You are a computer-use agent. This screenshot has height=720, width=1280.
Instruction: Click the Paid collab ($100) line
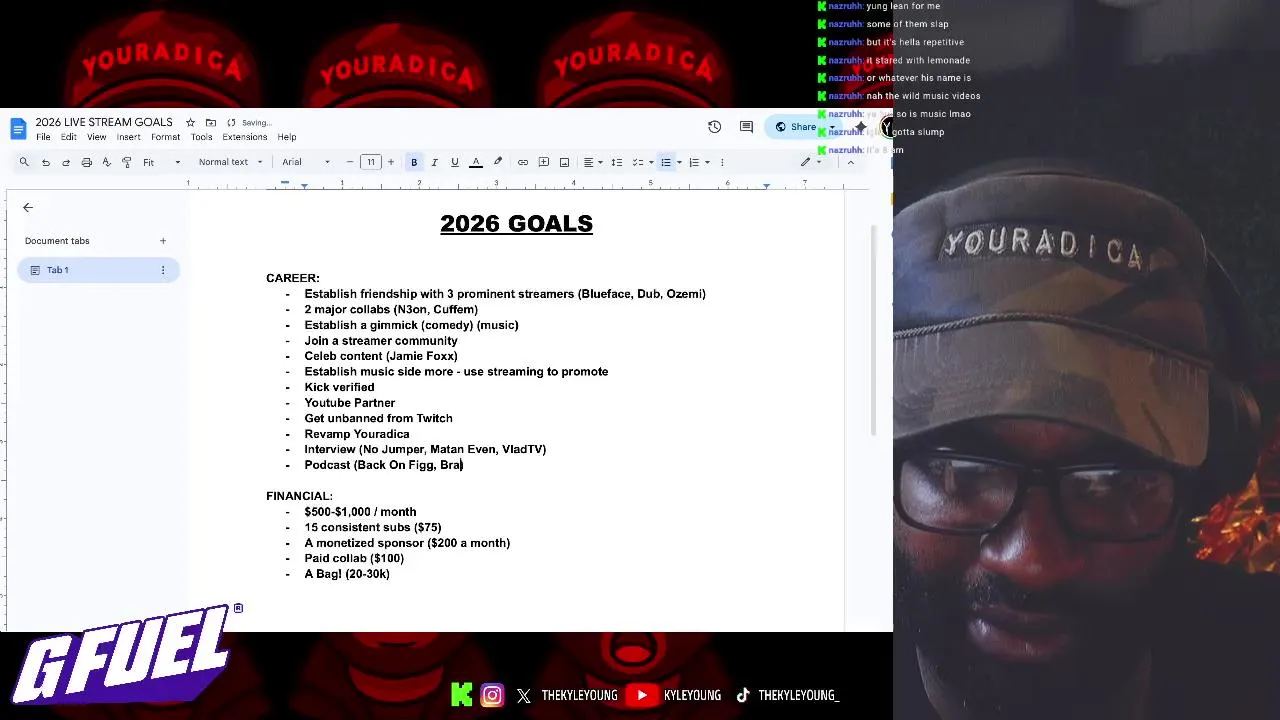pos(354,558)
